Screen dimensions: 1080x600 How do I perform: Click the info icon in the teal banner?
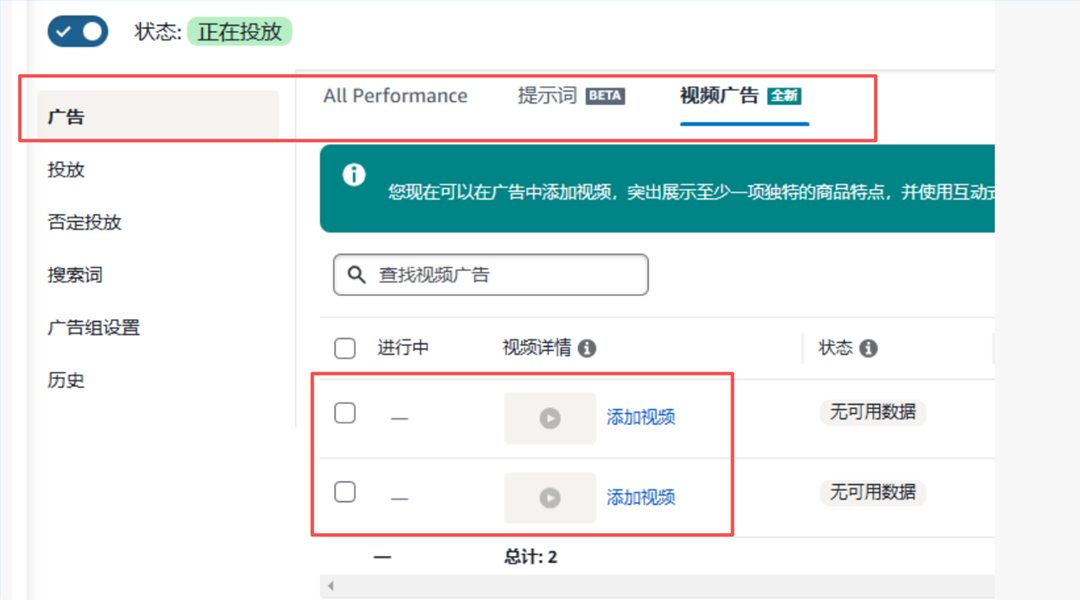[353, 176]
